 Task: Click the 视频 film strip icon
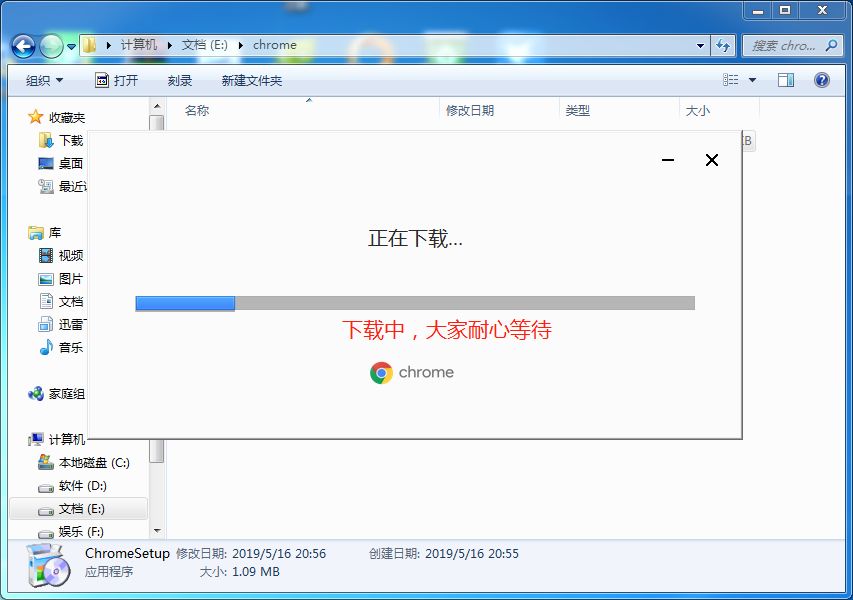(x=46, y=255)
